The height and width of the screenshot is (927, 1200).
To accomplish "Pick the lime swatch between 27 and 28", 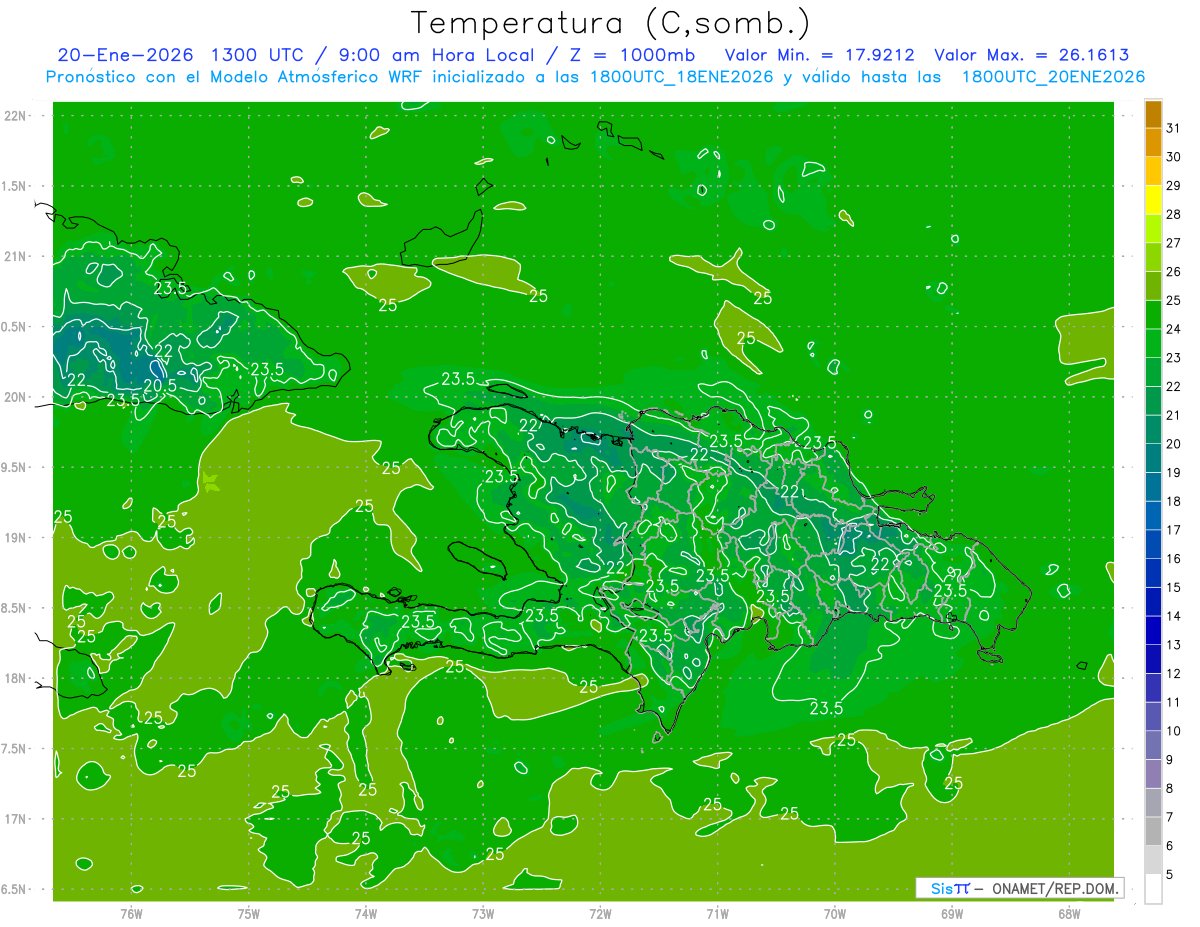I will (x=1153, y=229).
